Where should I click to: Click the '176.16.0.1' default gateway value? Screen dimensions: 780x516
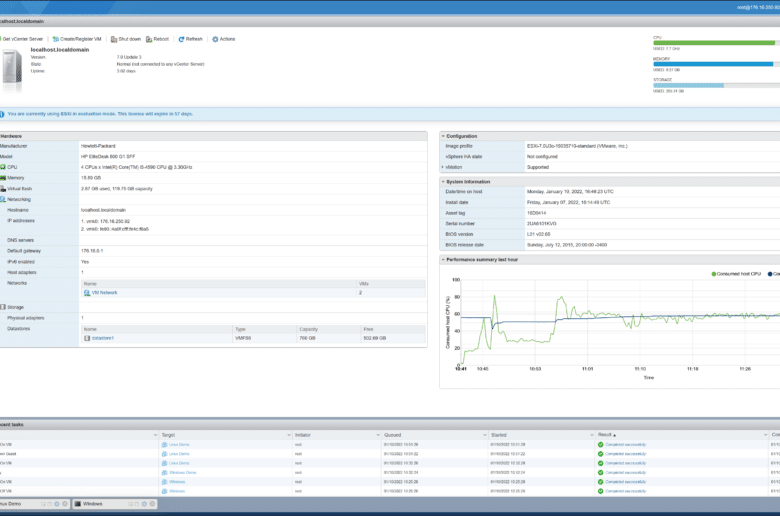(92, 251)
